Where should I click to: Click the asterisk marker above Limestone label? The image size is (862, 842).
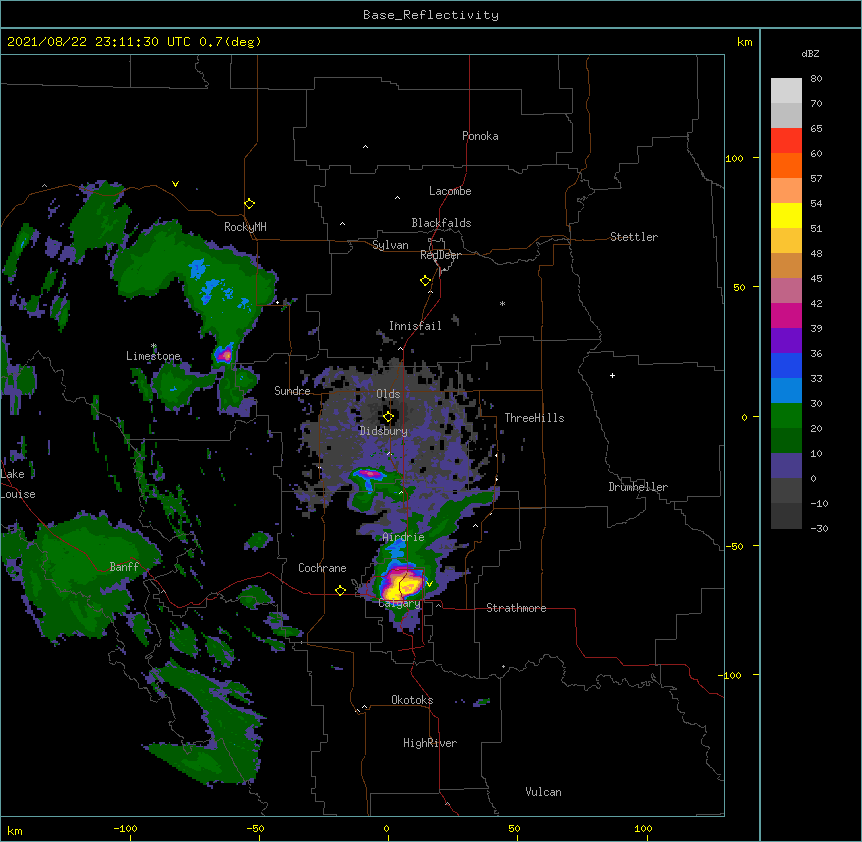pos(154,346)
